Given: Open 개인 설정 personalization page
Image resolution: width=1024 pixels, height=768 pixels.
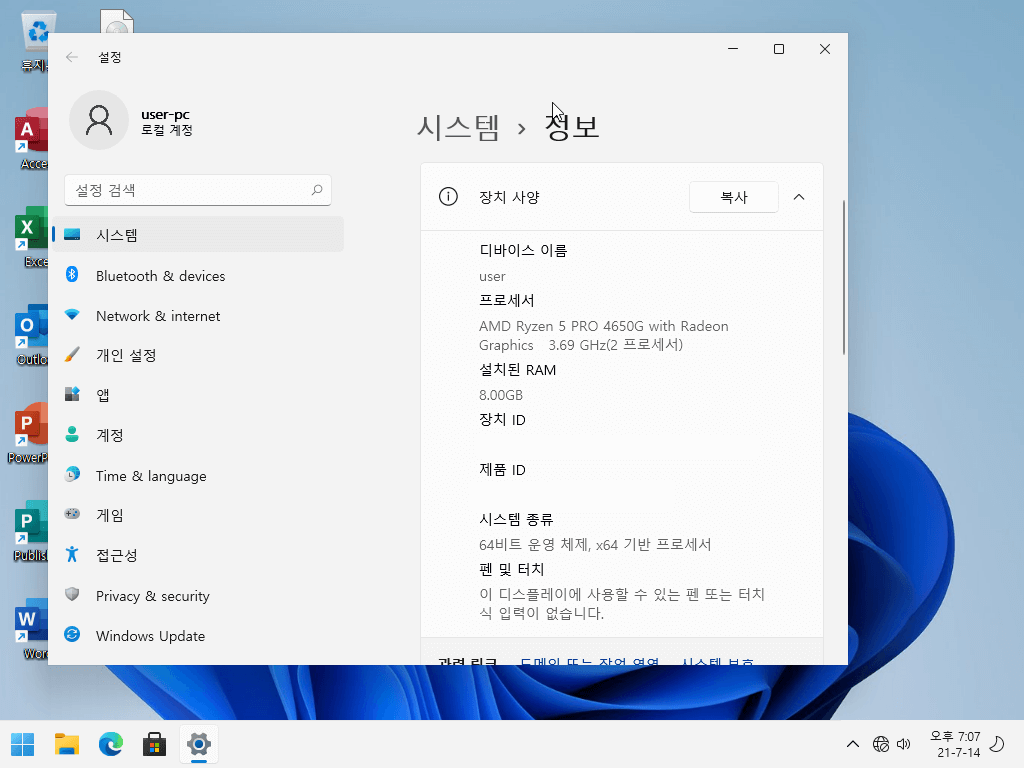Looking at the screenshot, I should point(198,355).
